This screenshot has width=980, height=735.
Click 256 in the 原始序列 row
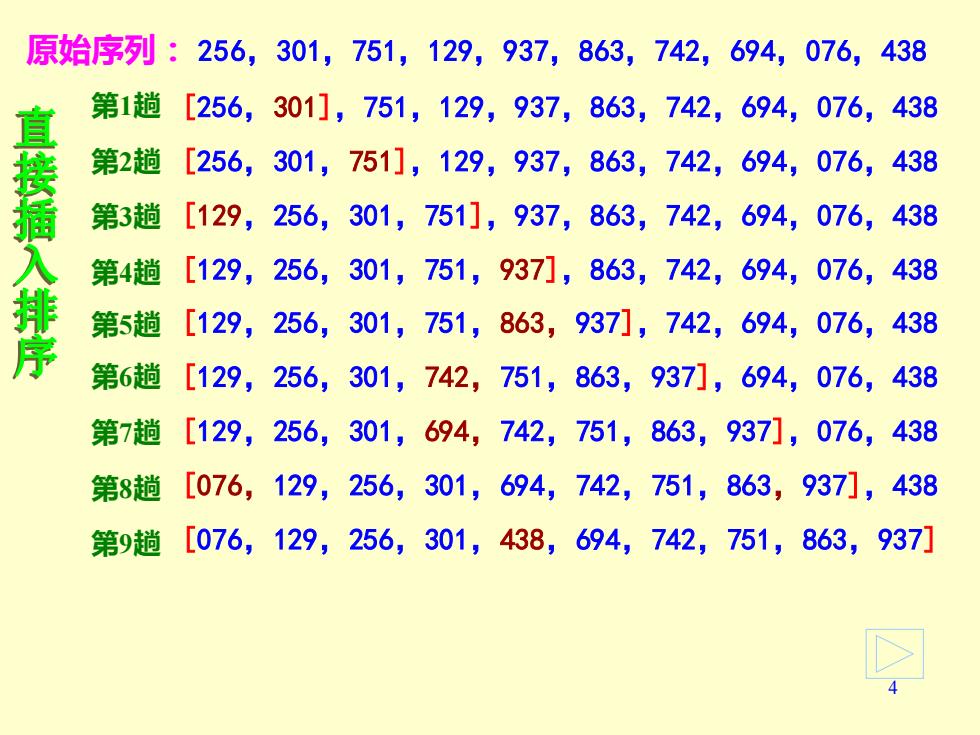tap(221, 51)
